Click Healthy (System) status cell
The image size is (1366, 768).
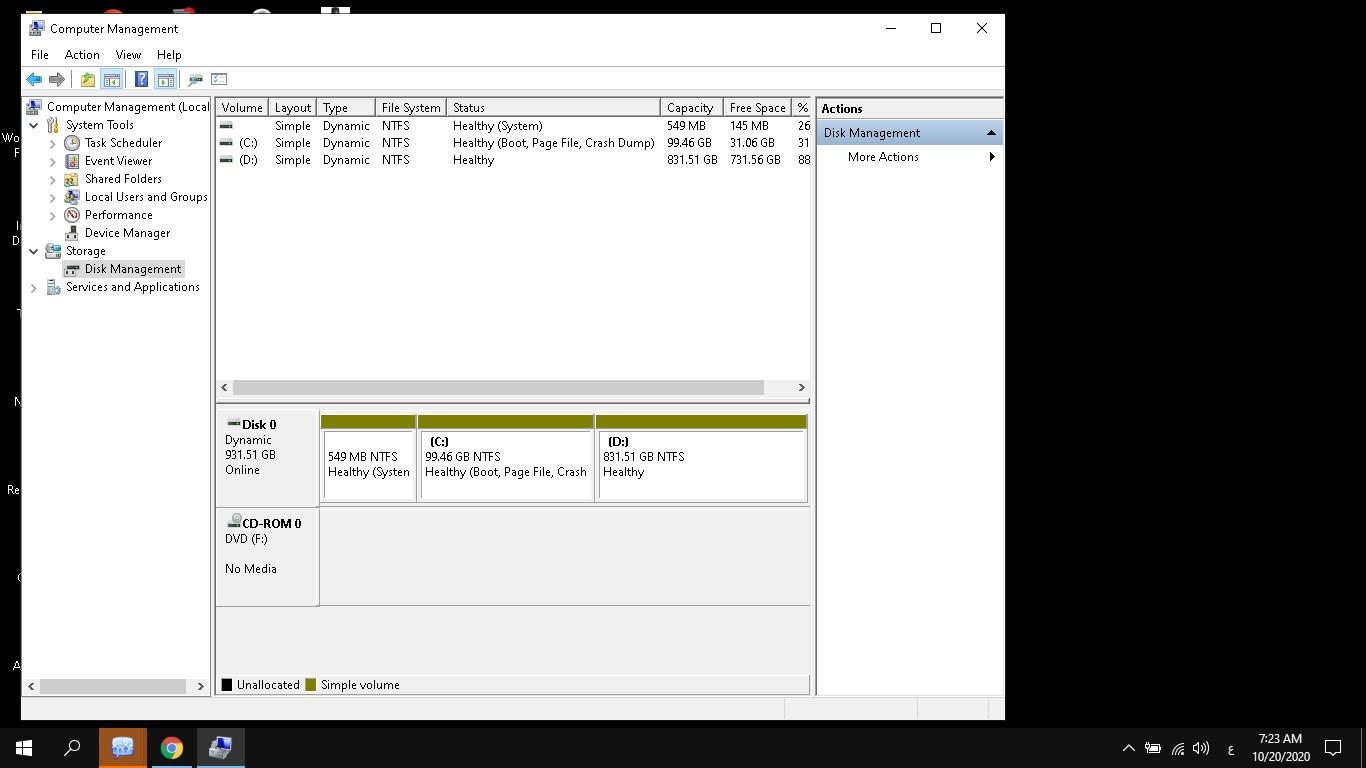[x=497, y=126]
